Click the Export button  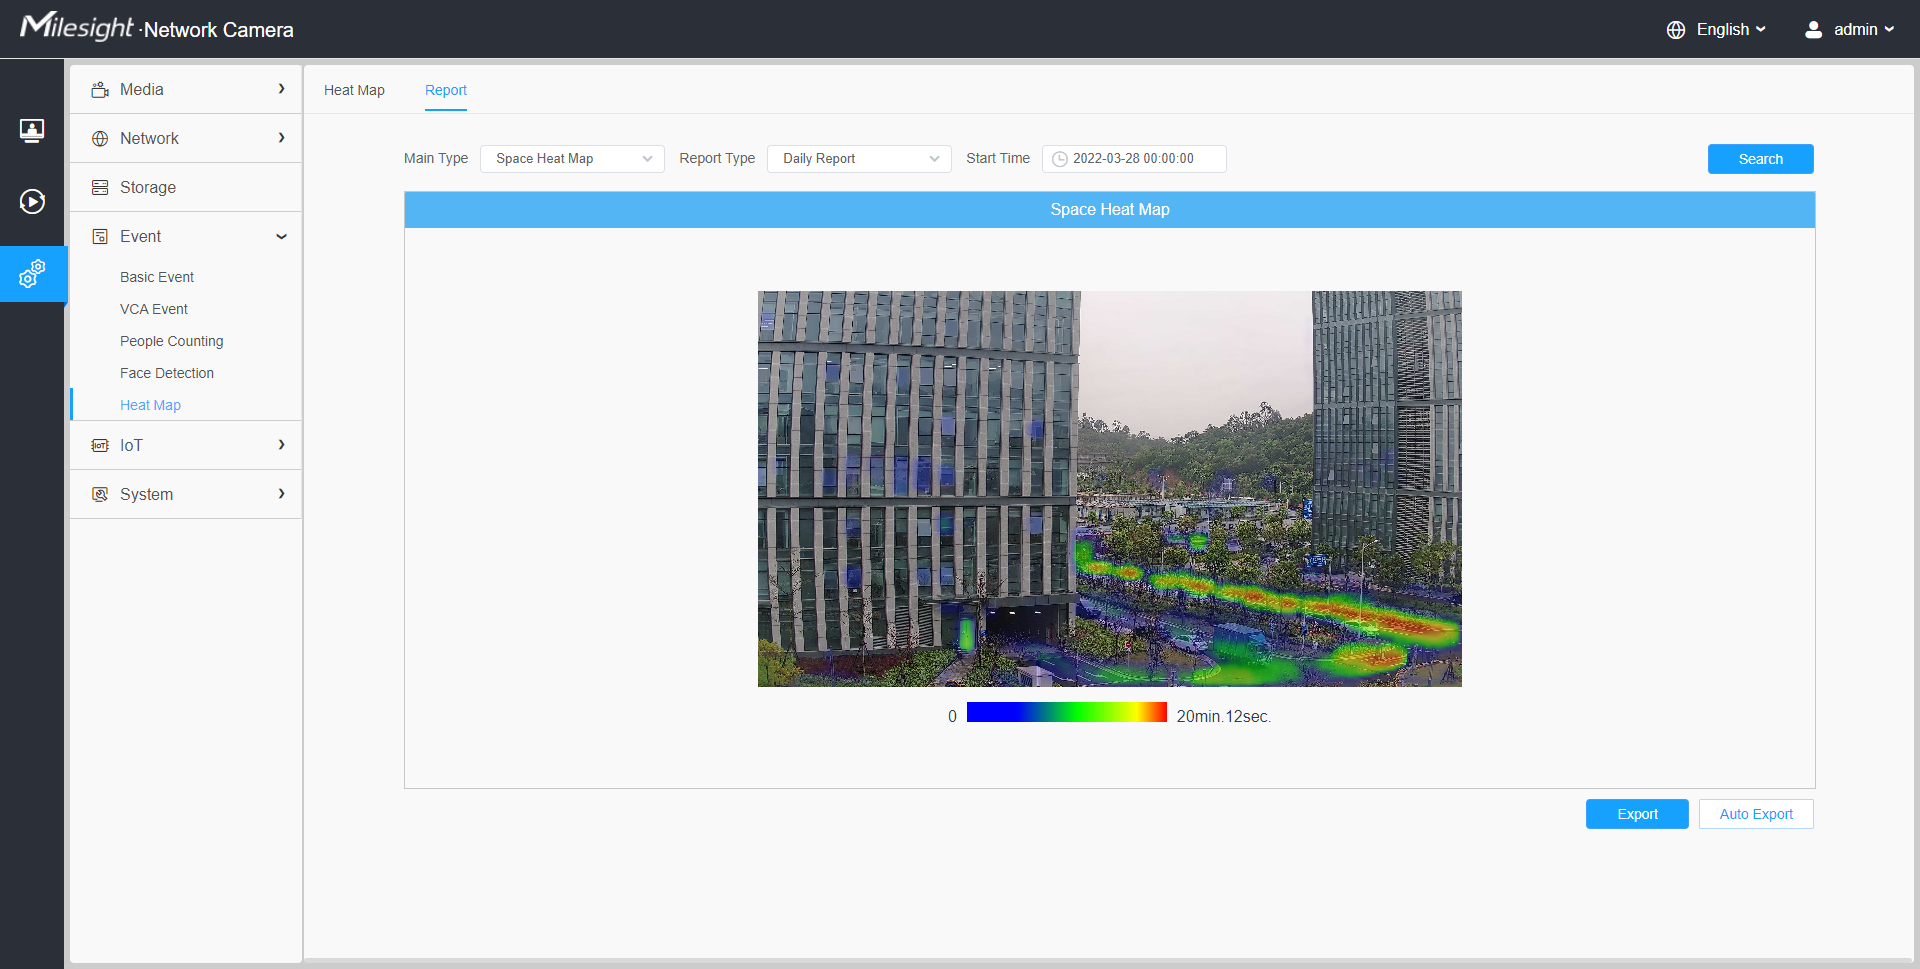[1637, 814]
